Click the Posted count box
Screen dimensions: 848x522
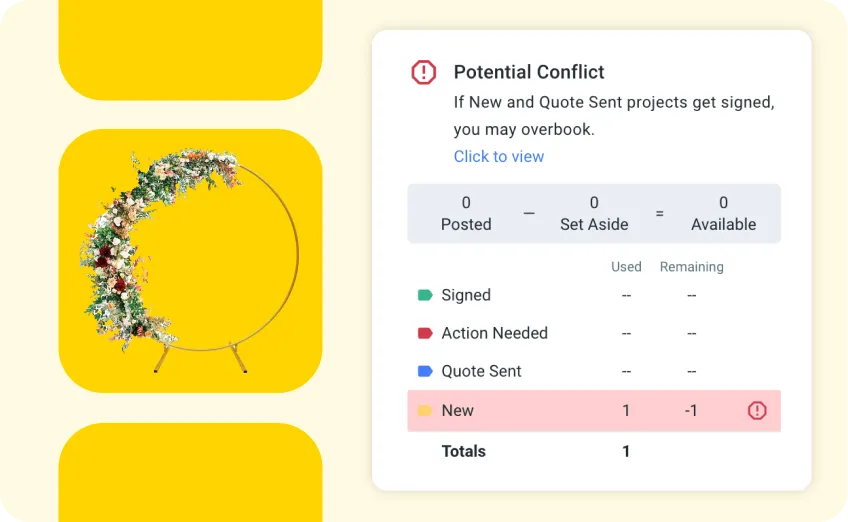pos(466,214)
